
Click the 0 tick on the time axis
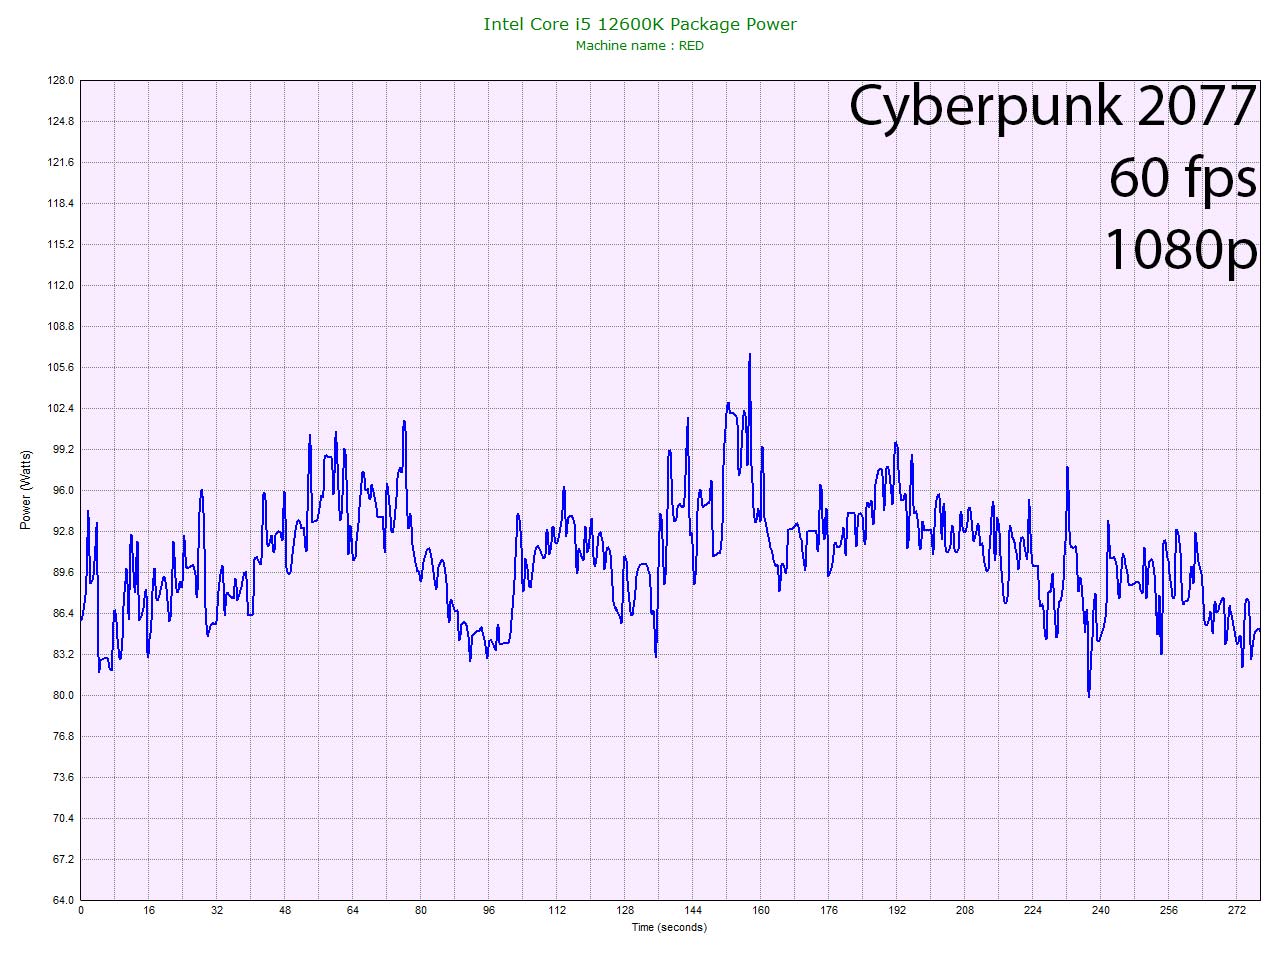[81, 911]
